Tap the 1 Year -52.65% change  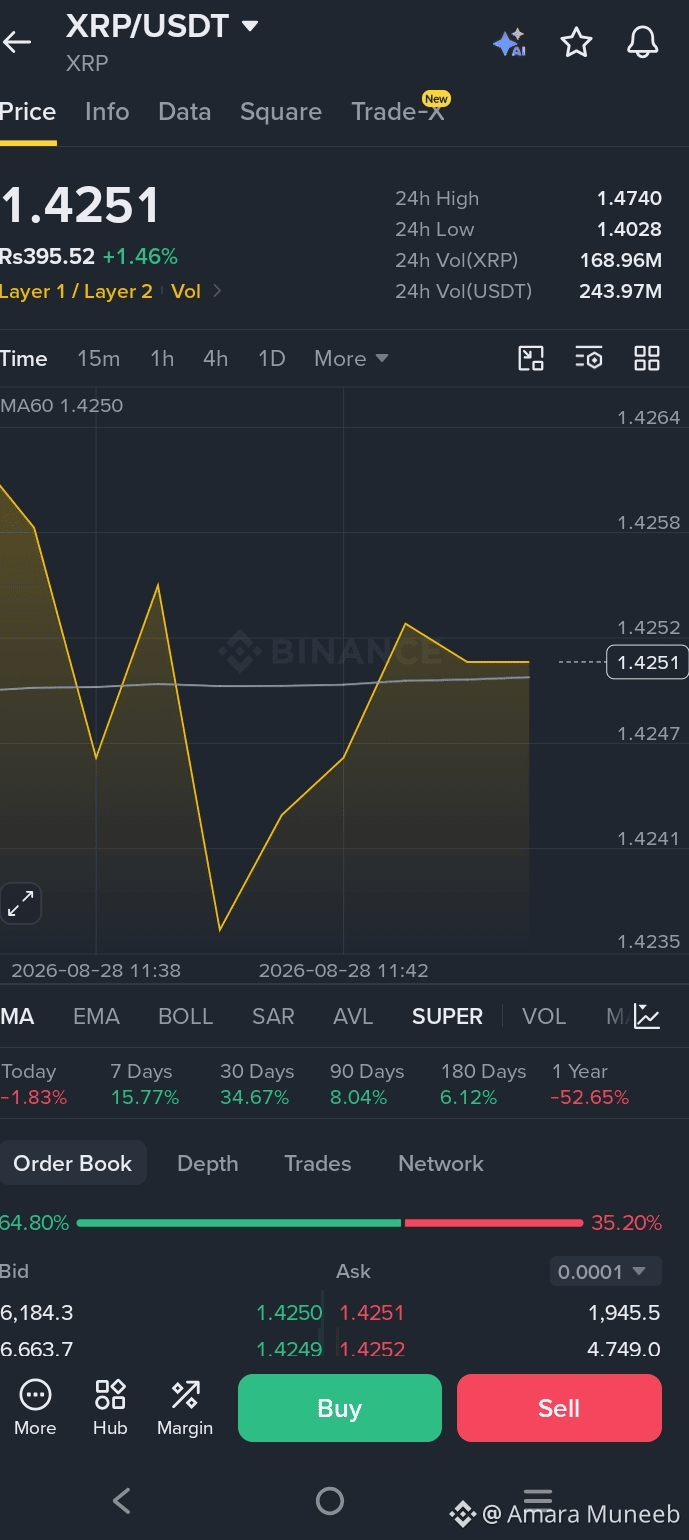[590, 1084]
